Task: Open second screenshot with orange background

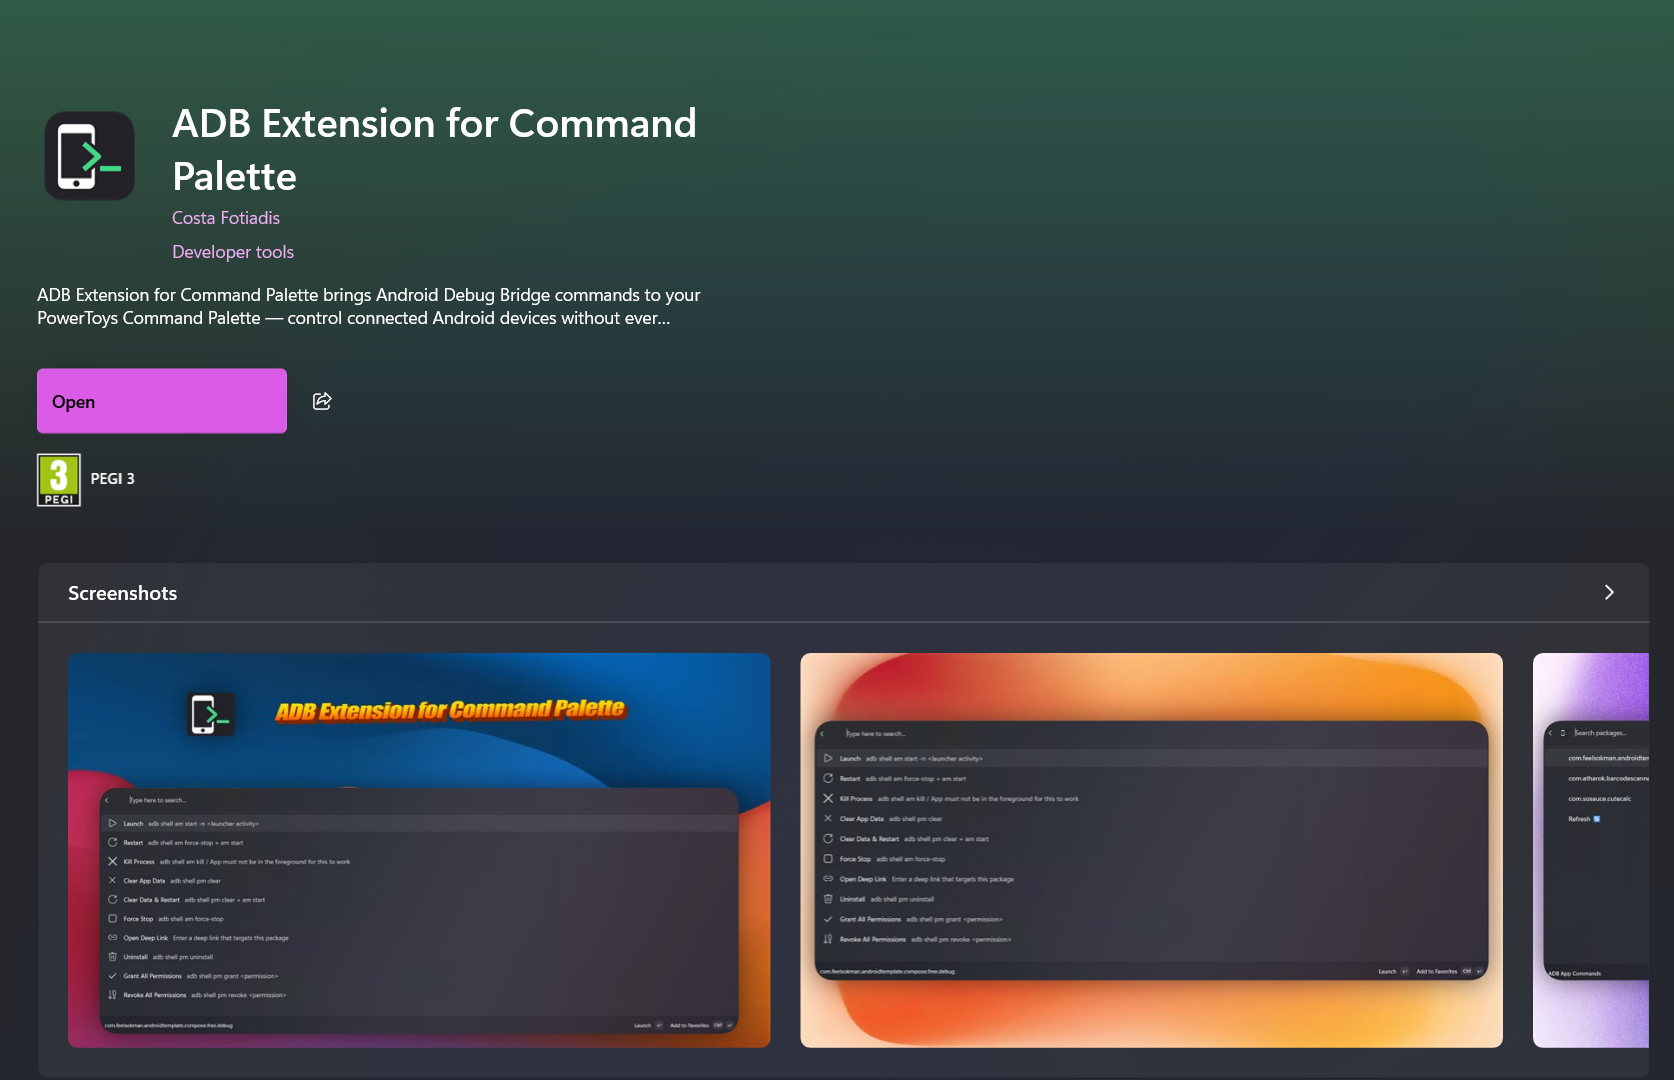Action: click(1151, 850)
